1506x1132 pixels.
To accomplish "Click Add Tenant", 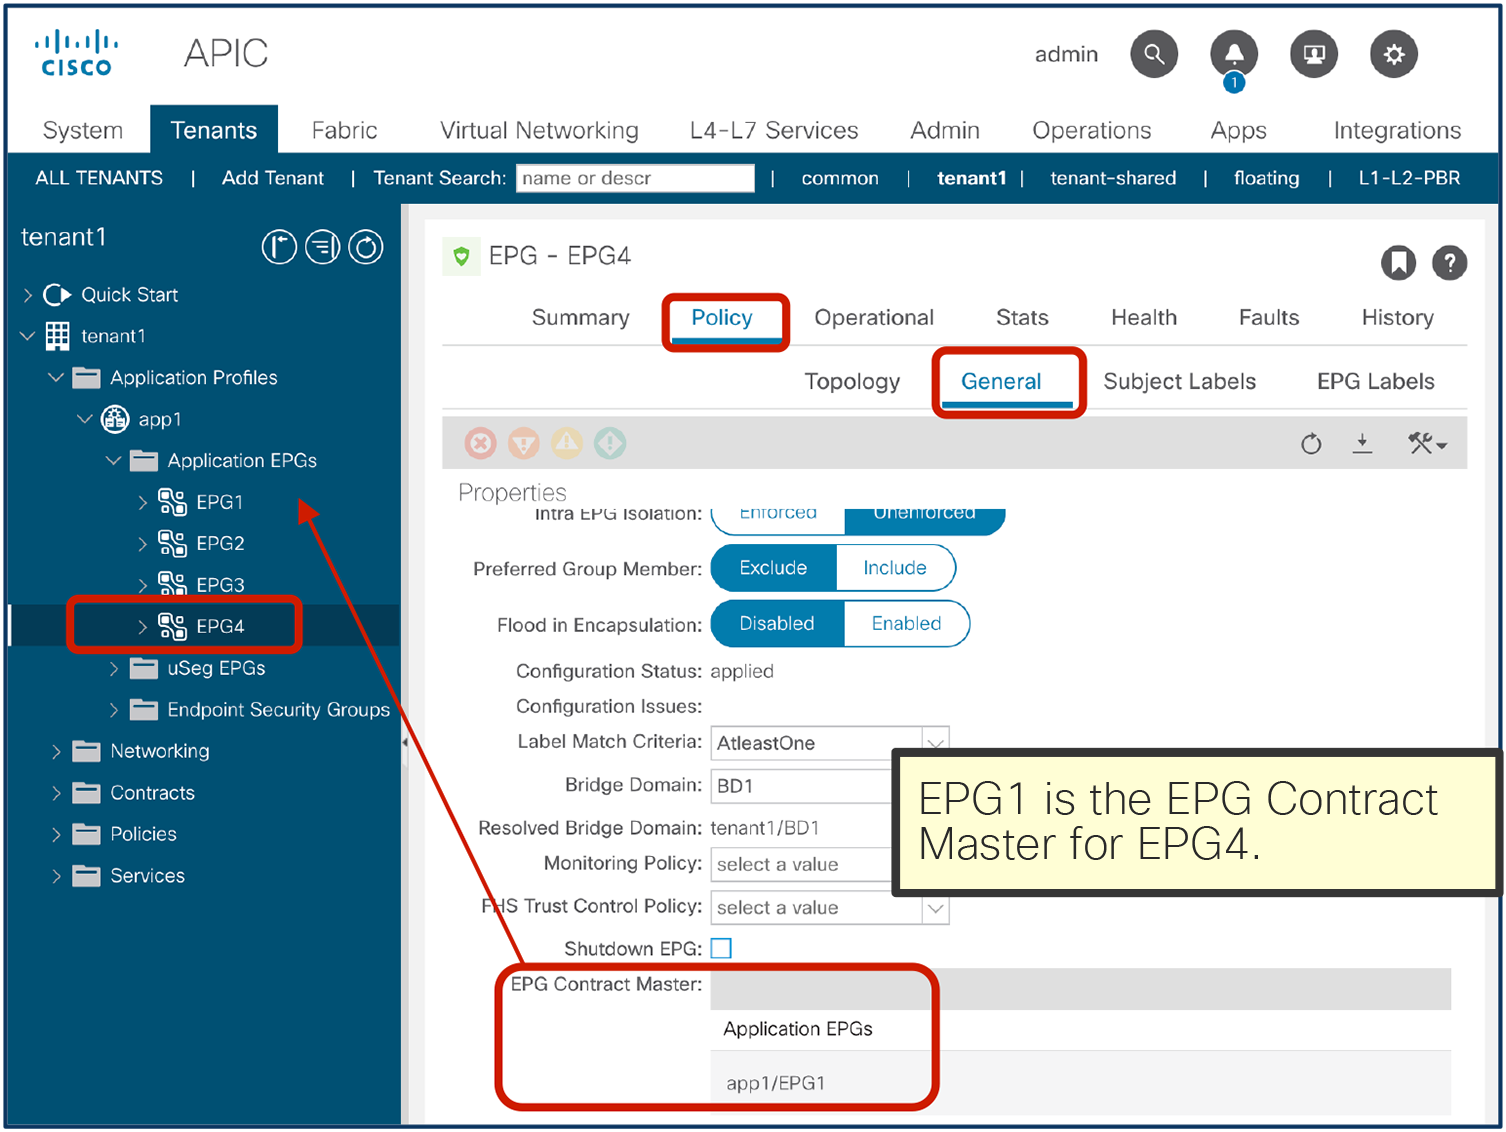I will (273, 178).
